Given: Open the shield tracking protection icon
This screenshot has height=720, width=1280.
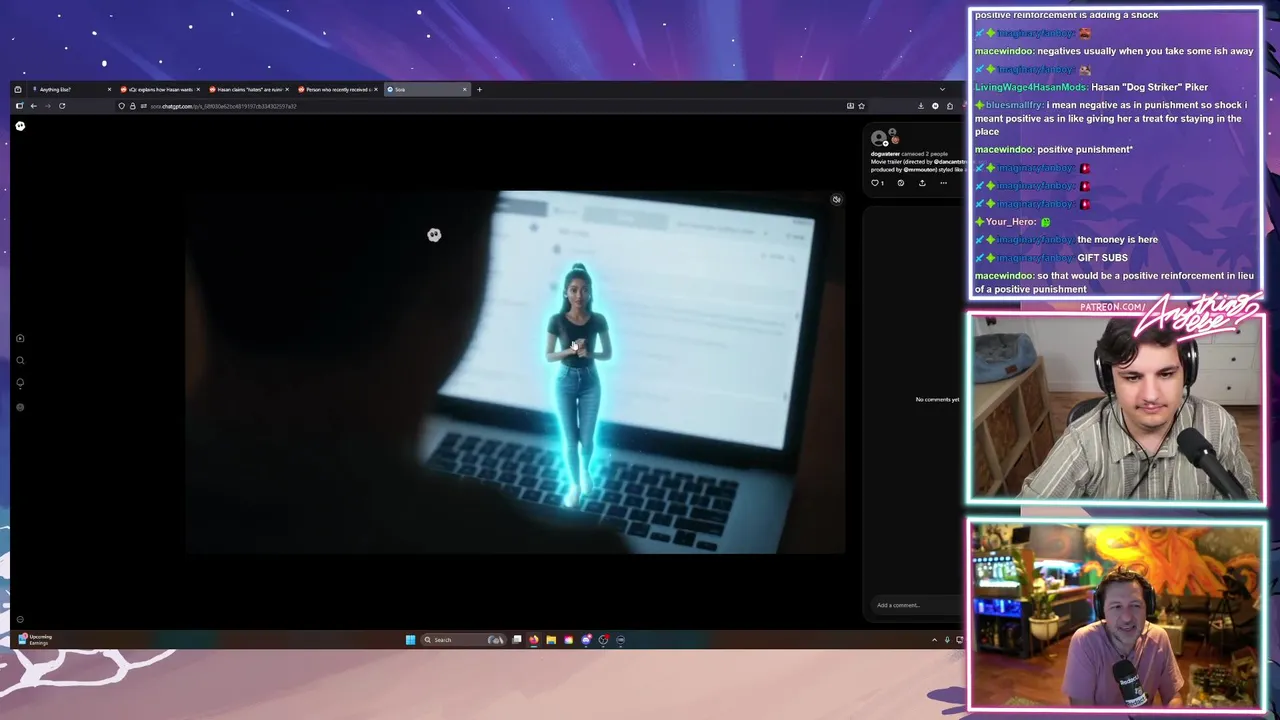Looking at the screenshot, I should pos(122,106).
